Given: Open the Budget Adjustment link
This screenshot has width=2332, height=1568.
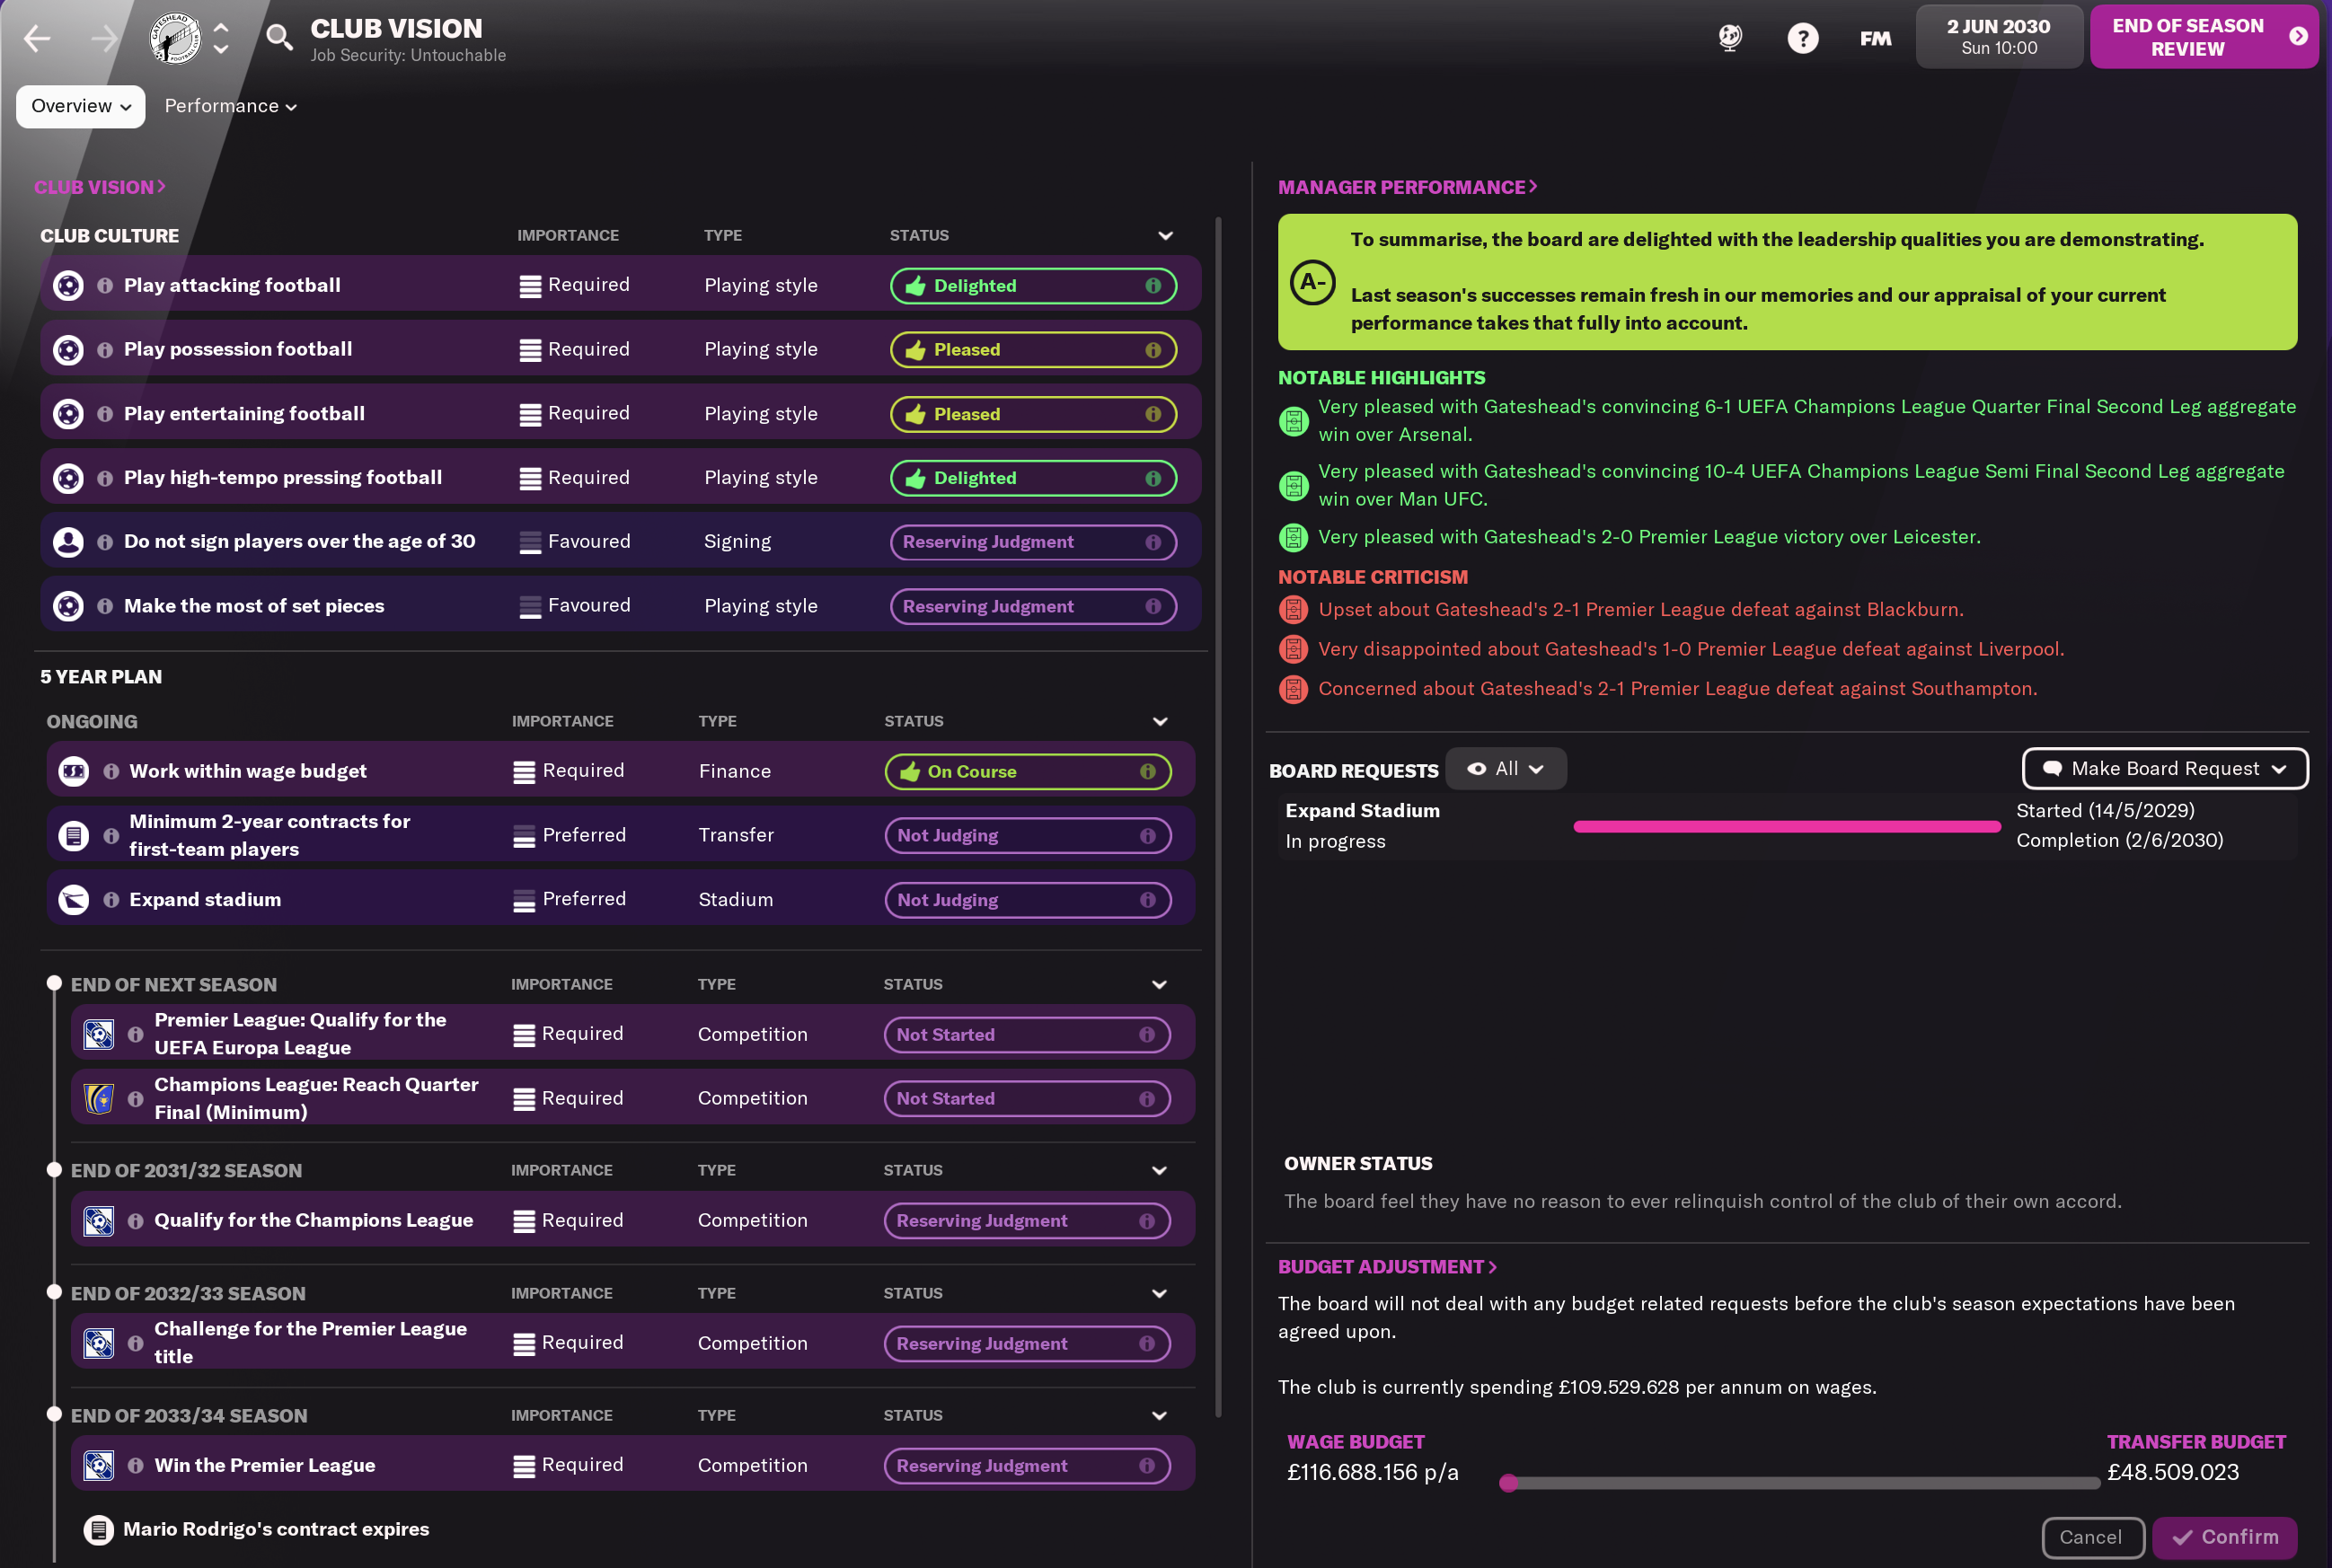Looking at the screenshot, I should (1387, 1267).
